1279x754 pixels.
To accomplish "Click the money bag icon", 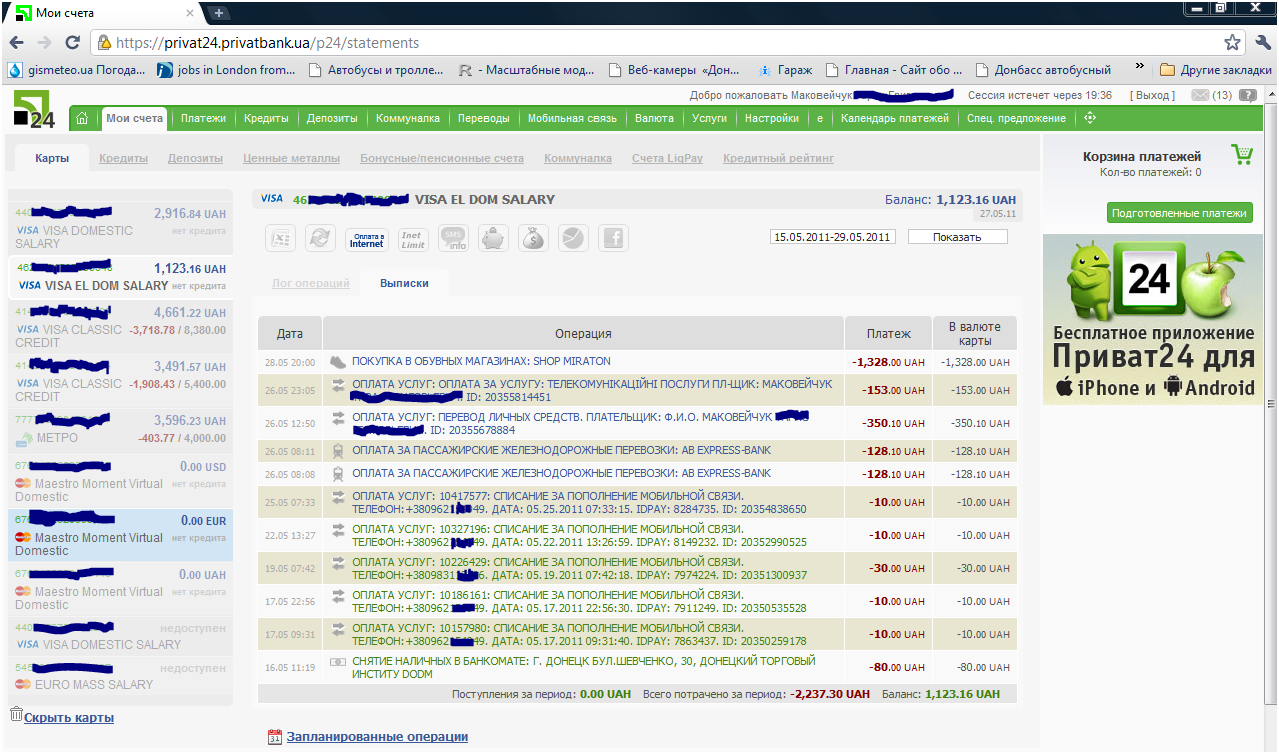I will (x=534, y=238).
